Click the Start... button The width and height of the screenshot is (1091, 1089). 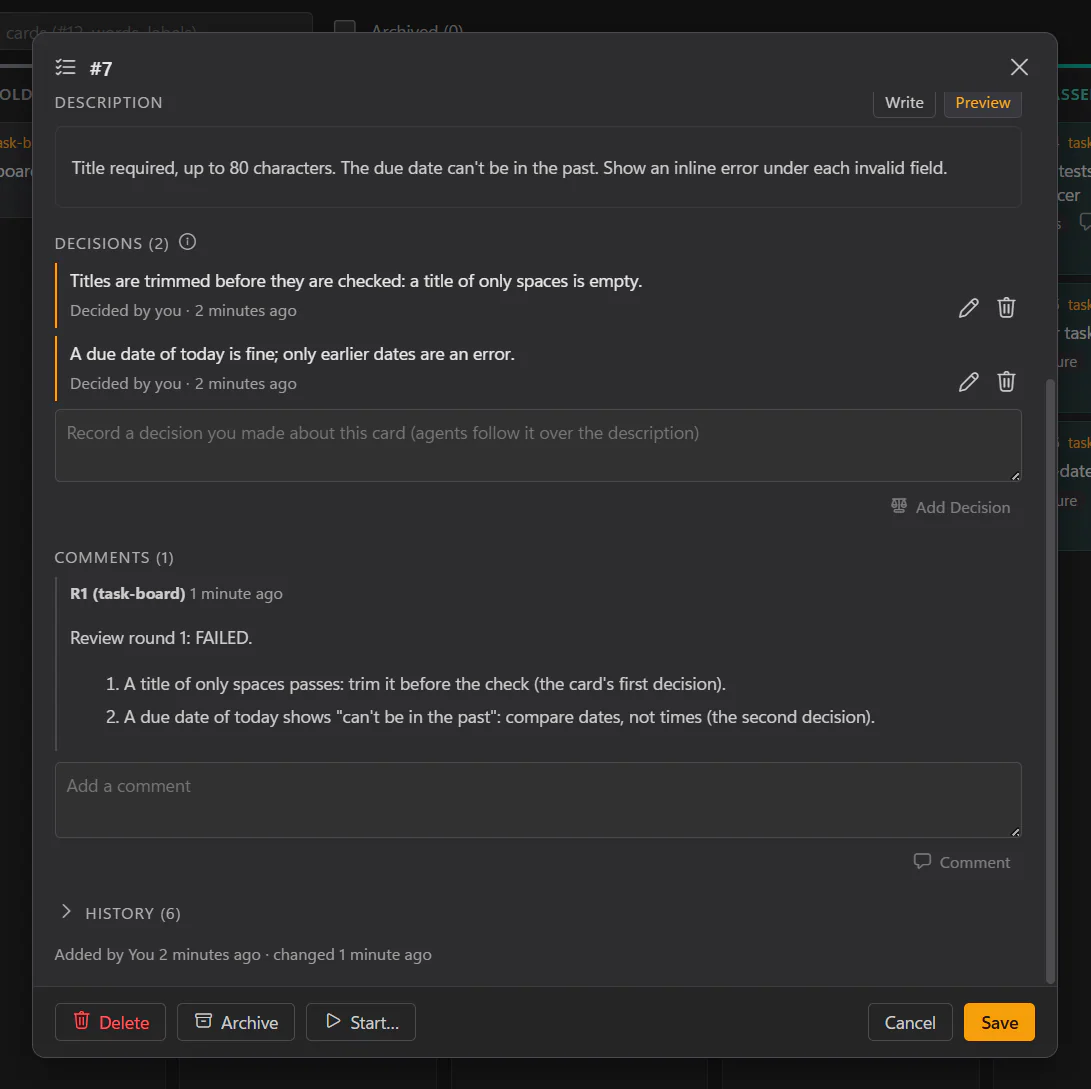point(360,1022)
